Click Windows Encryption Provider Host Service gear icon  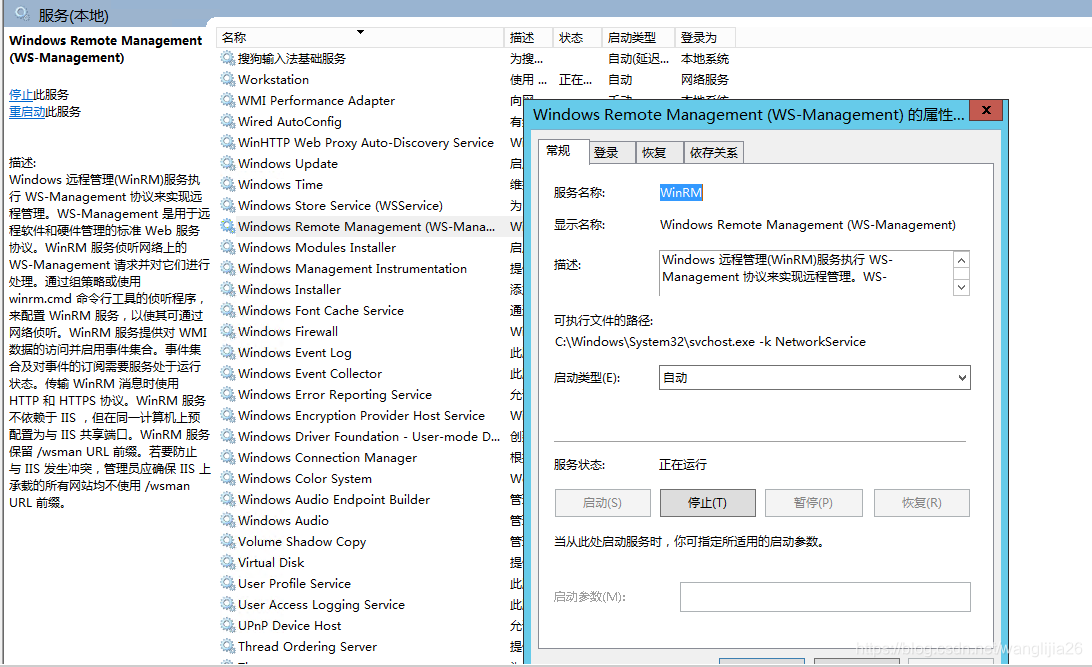click(228, 415)
